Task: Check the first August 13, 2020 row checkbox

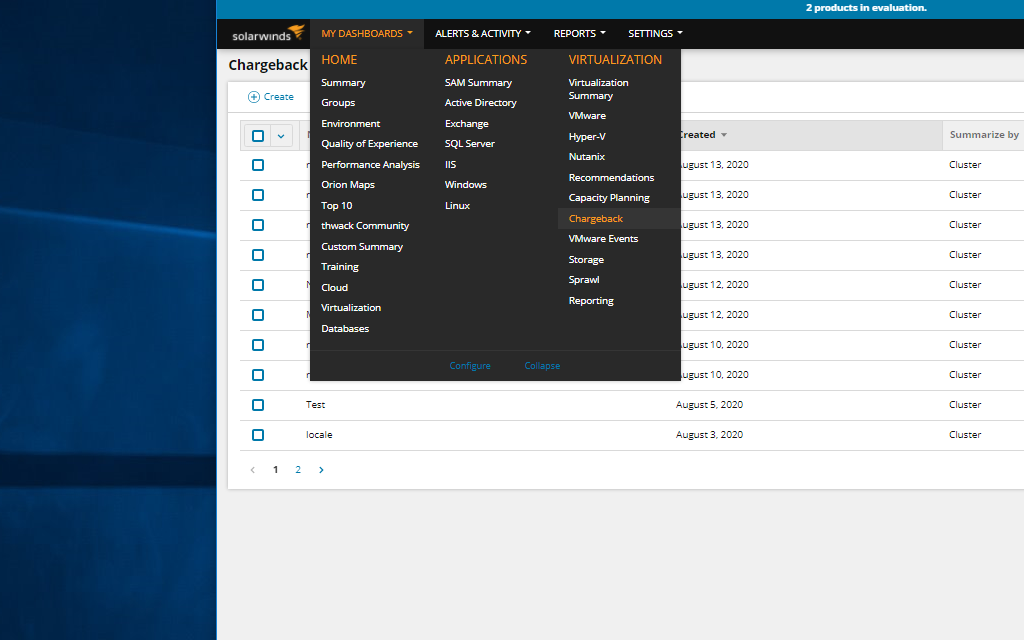Action: coord(258,165)
